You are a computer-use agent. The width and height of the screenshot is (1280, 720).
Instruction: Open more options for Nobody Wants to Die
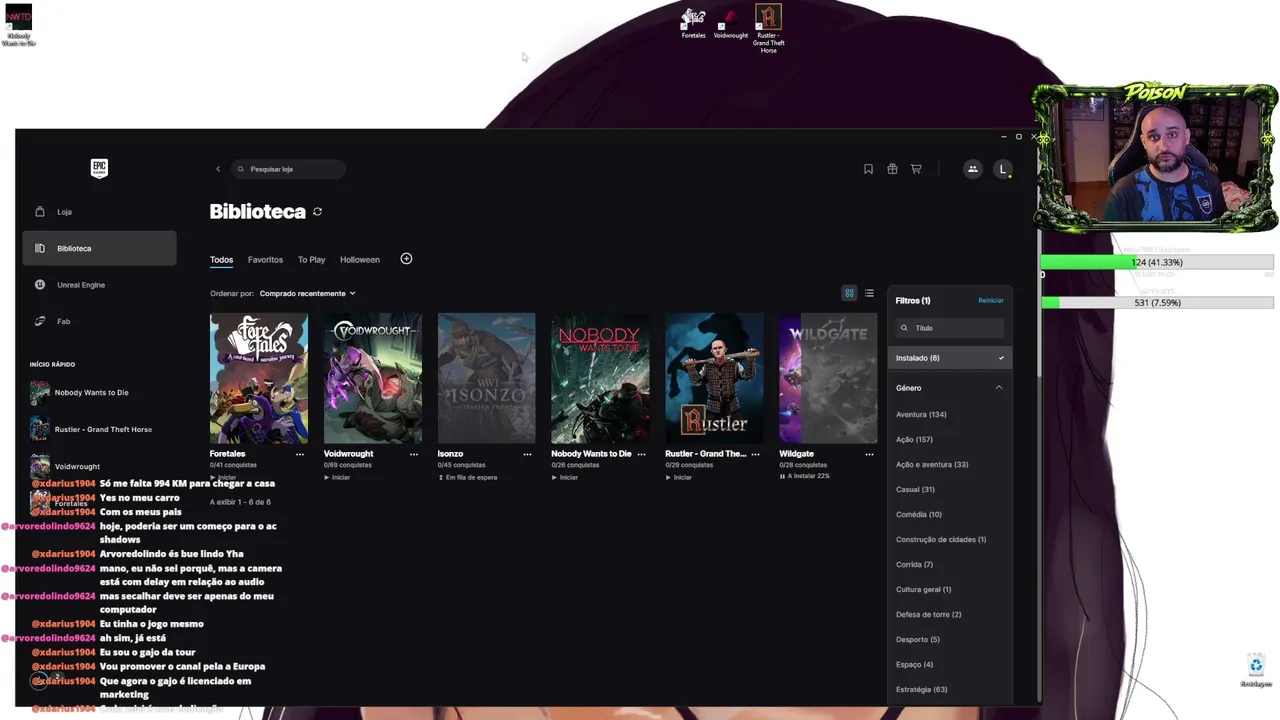(x=641, y=454)
